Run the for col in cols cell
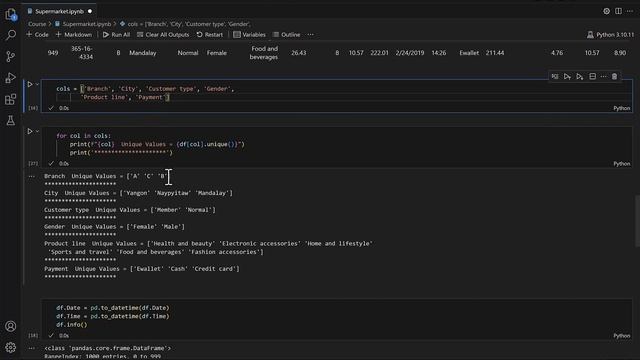 [30, 131]
